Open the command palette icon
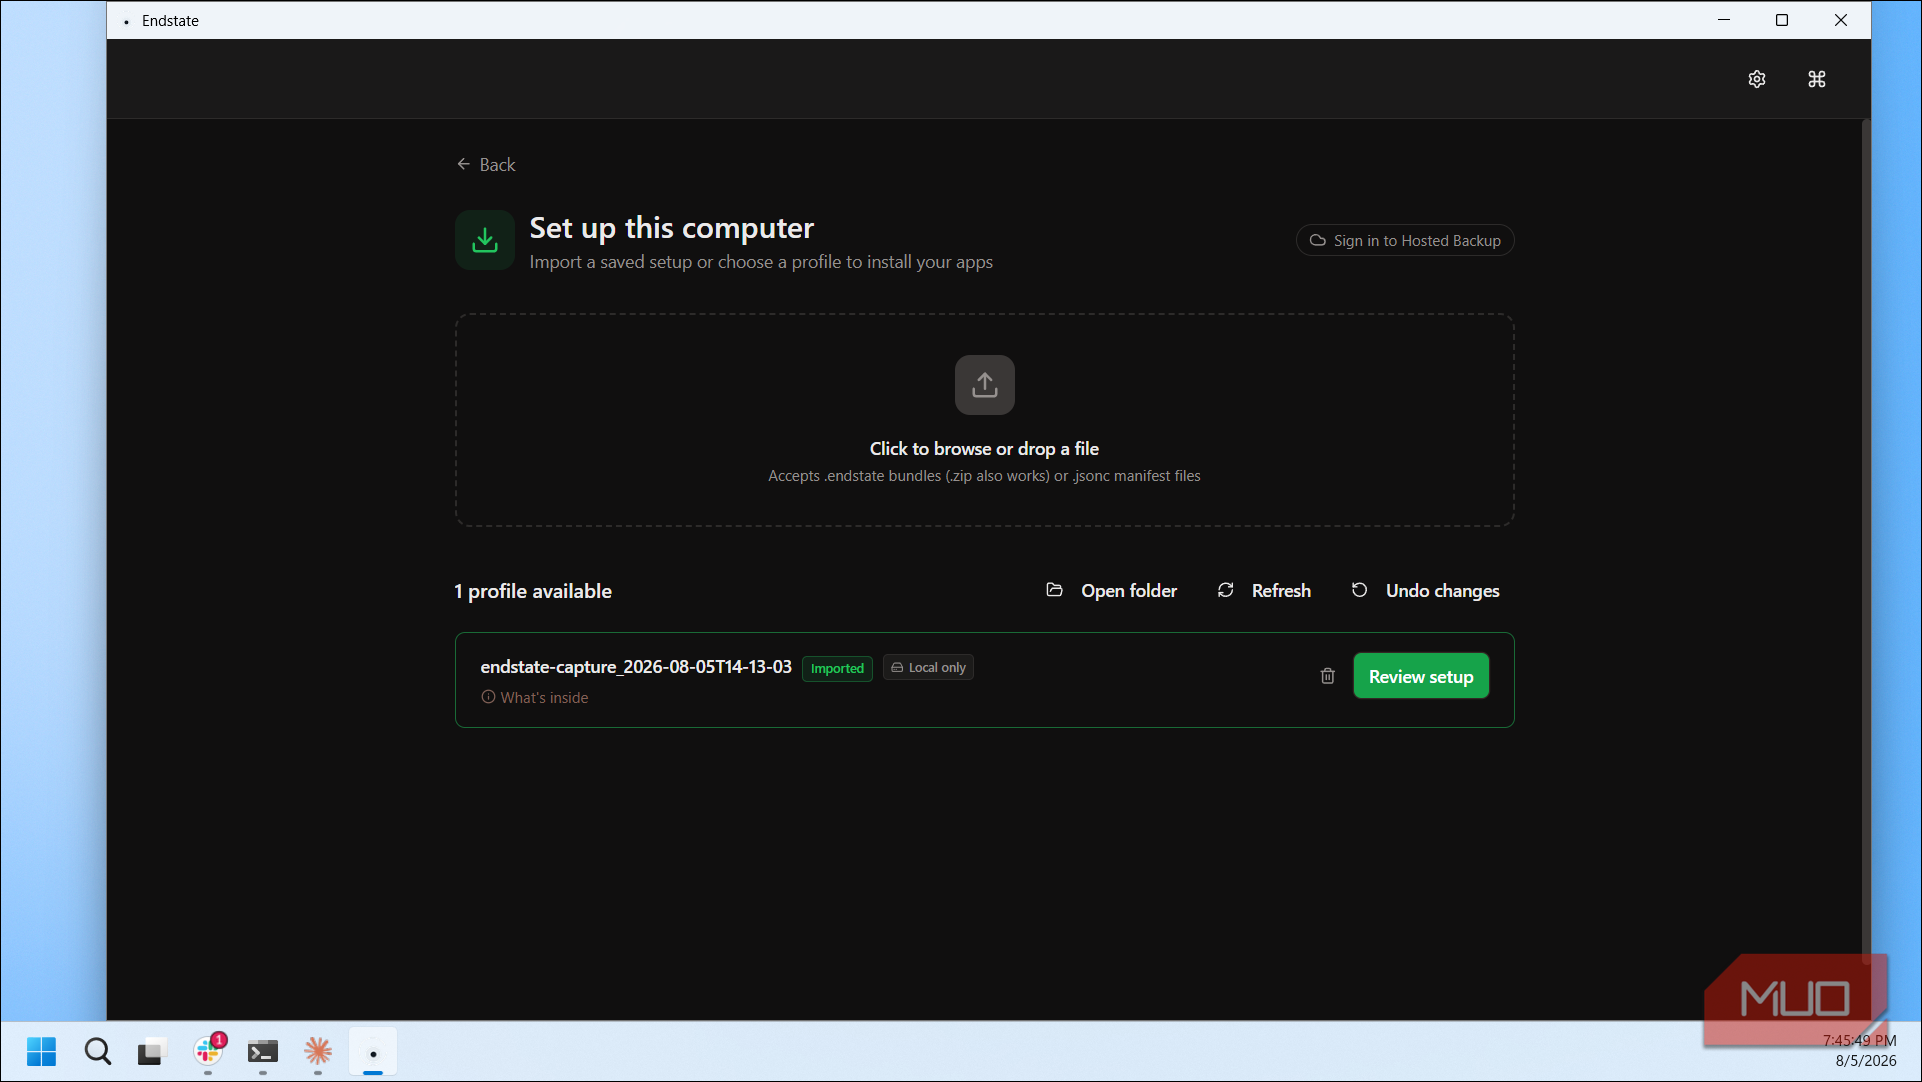The width and height of the screenshot is (1922, 1082). [1817, 79]
